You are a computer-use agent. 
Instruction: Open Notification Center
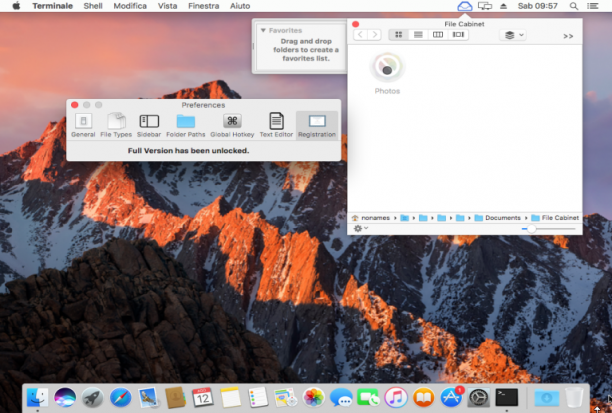click(x=593, y=6)
